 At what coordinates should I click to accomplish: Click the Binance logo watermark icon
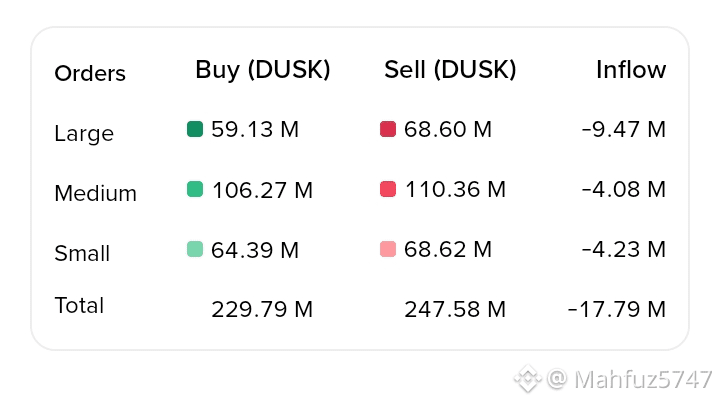pyautogui.click(x=528, y=379)
